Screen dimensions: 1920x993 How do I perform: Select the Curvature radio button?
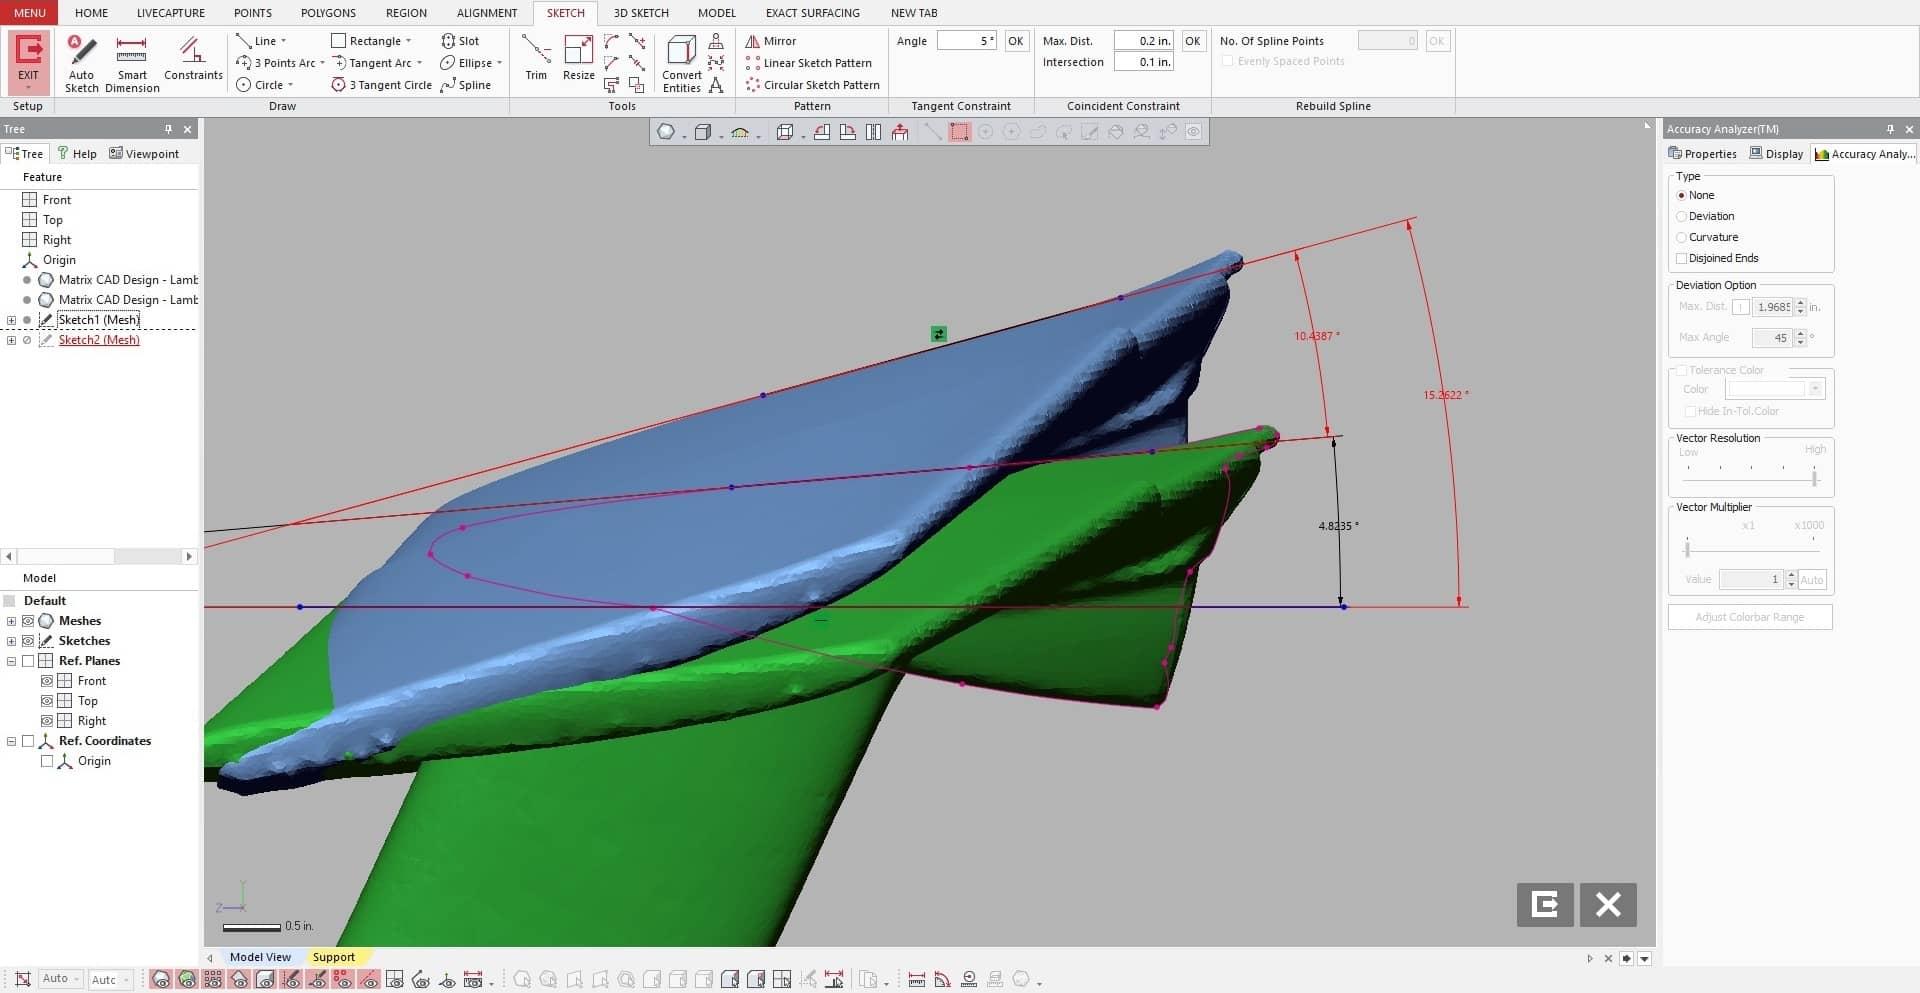(x=1682, y=237)
